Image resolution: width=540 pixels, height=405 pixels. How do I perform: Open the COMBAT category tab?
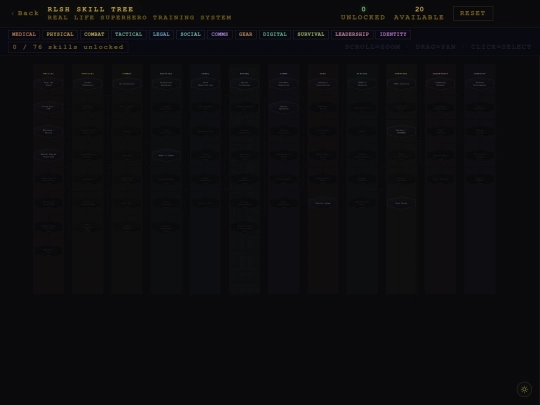click(x=94, y=34)
